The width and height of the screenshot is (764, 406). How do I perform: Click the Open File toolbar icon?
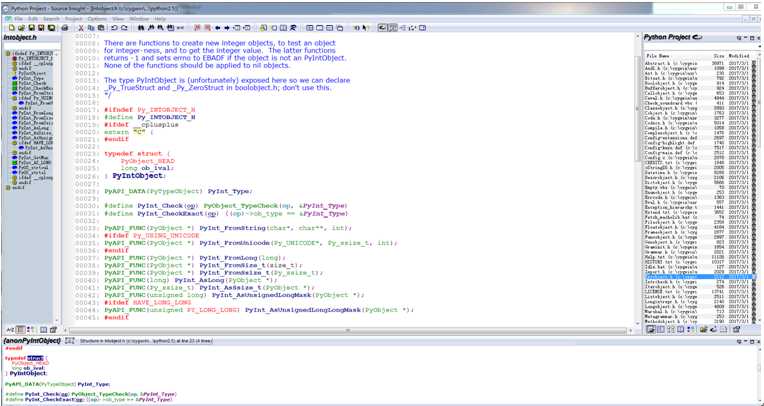(x=21, y=28)
